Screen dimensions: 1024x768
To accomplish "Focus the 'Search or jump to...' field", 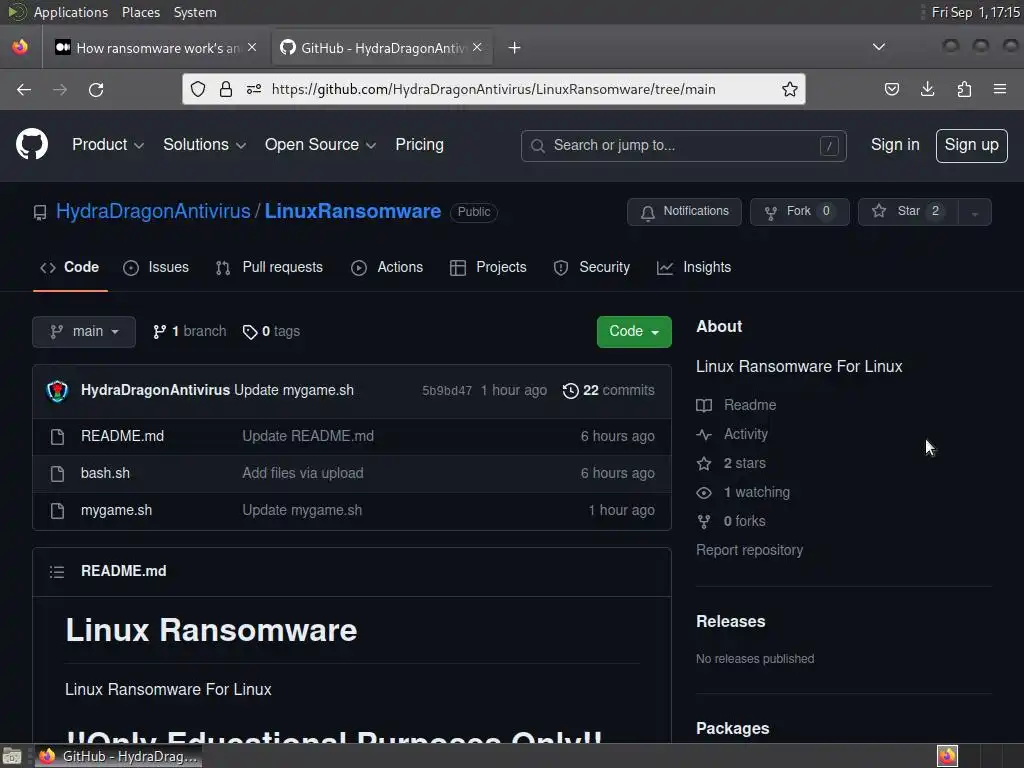I will coord(684,146).
